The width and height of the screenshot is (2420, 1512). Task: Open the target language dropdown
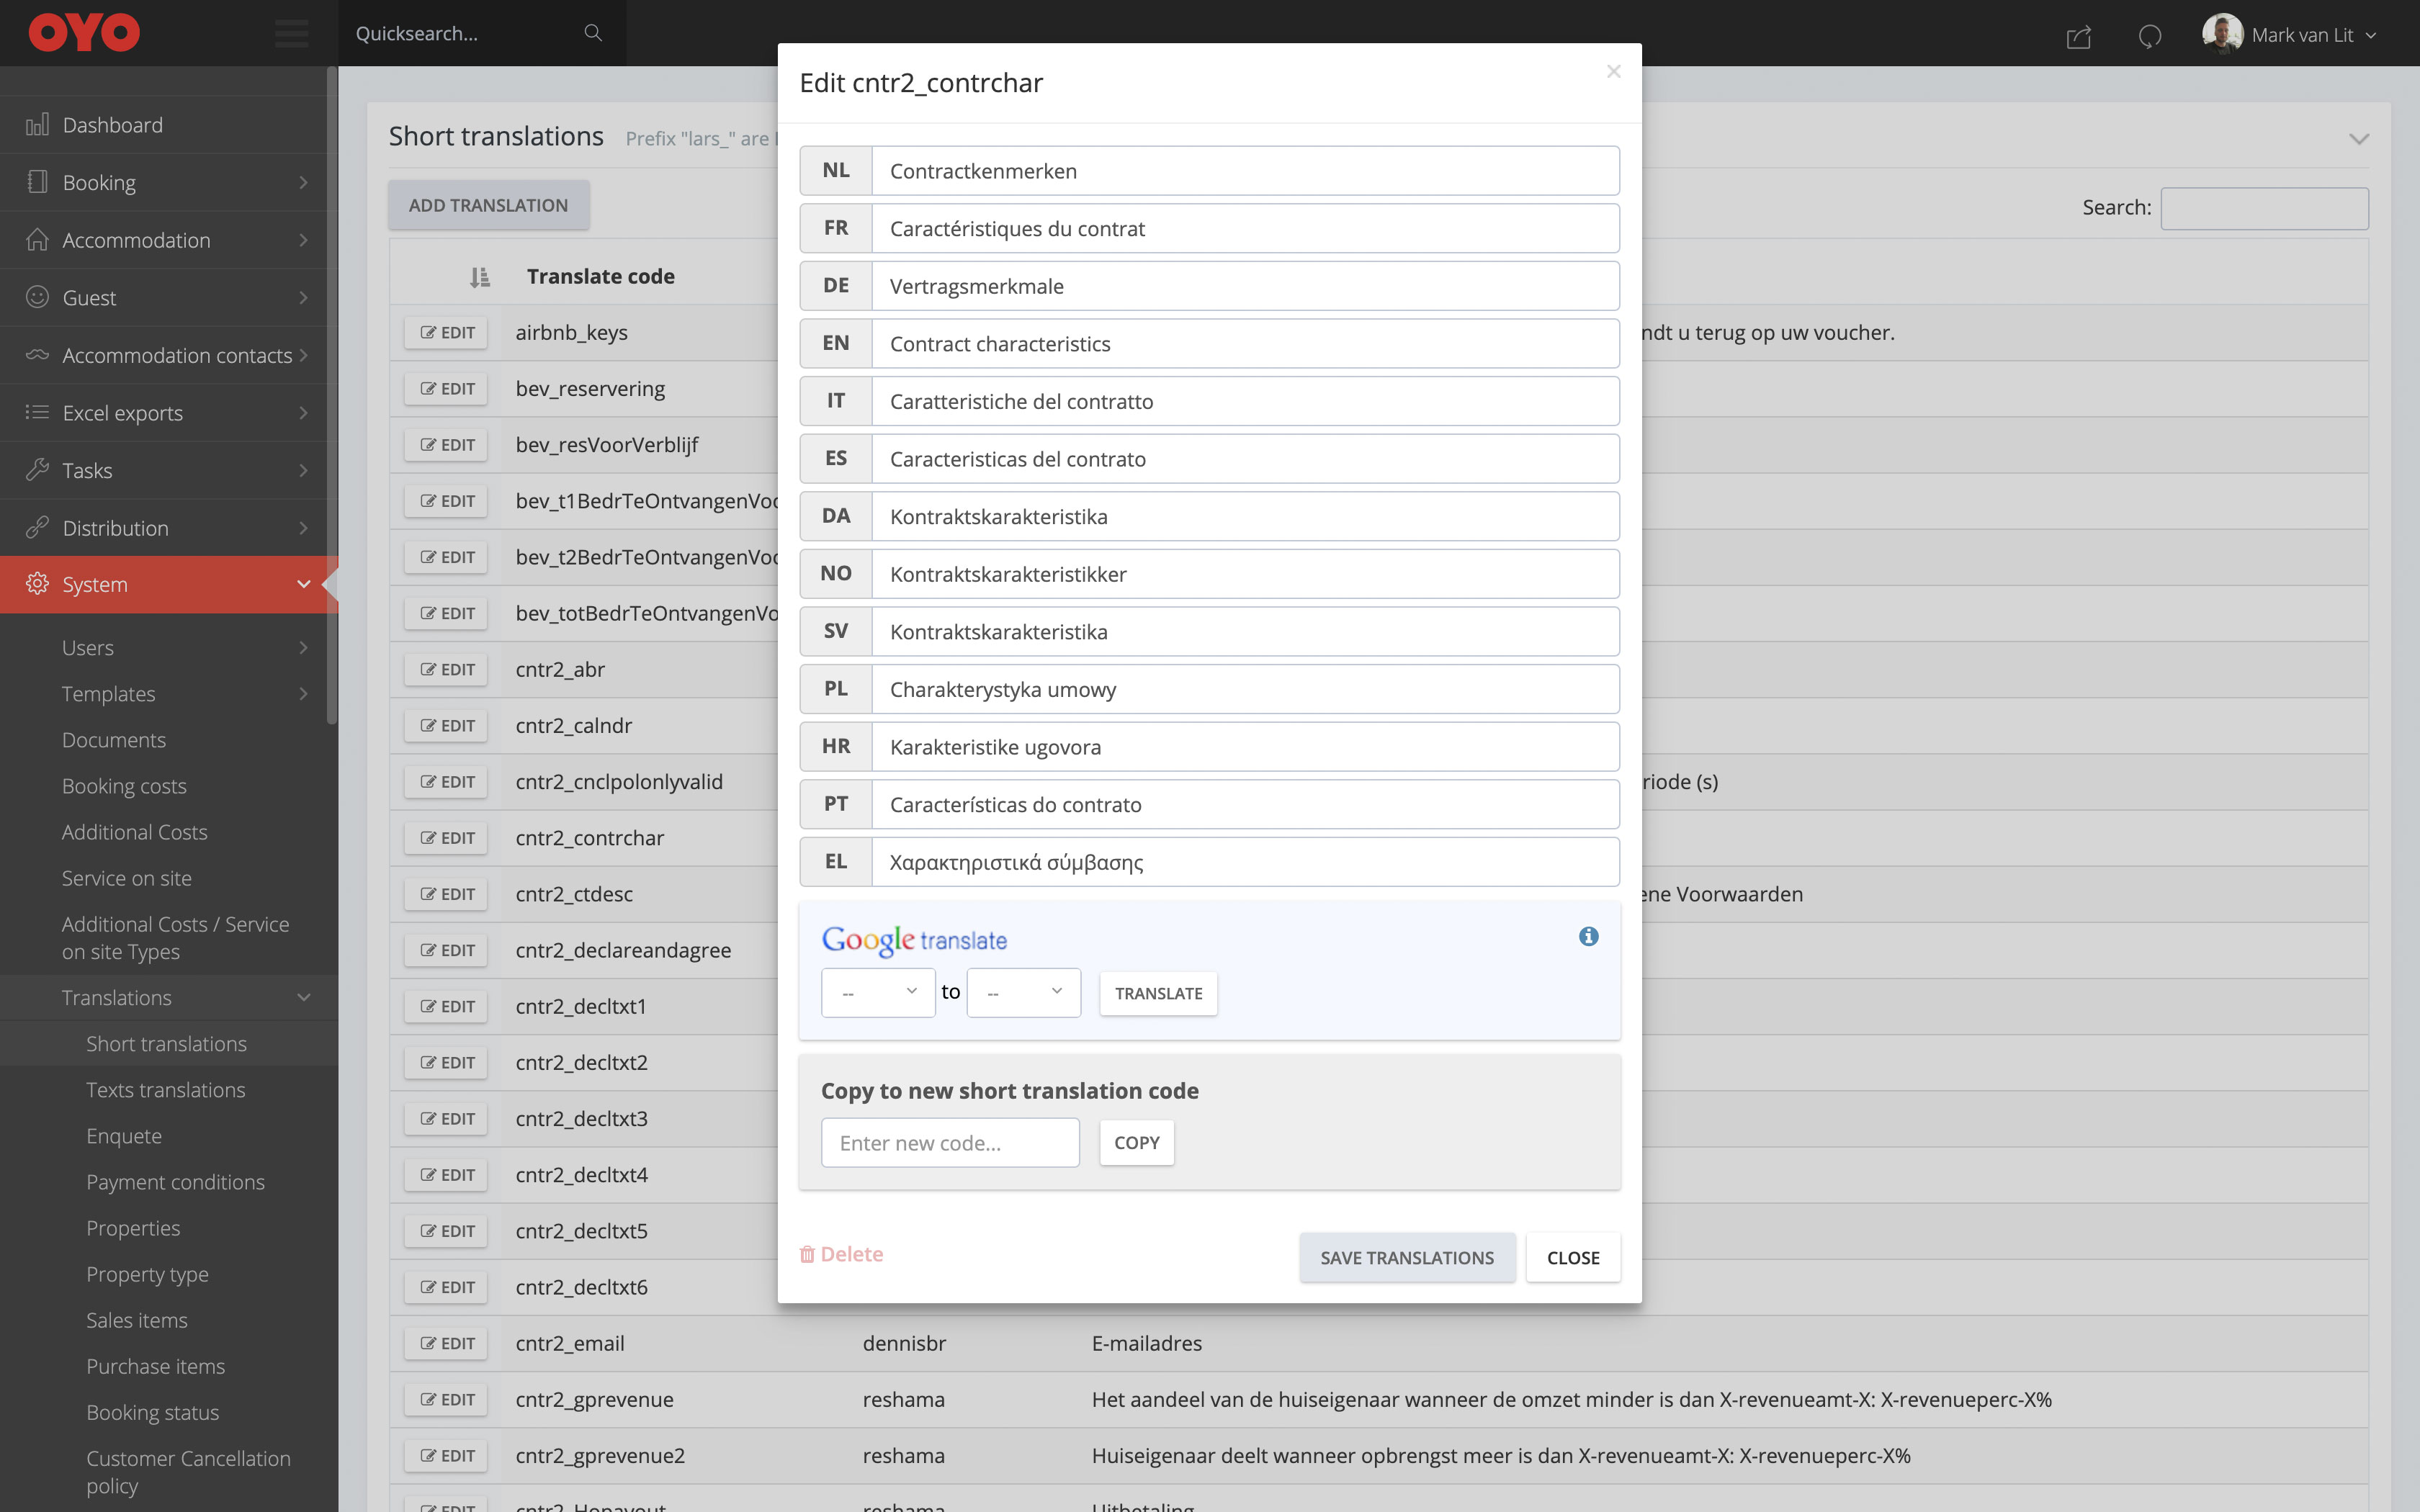pyautogui.click(x=1023, y=992)
